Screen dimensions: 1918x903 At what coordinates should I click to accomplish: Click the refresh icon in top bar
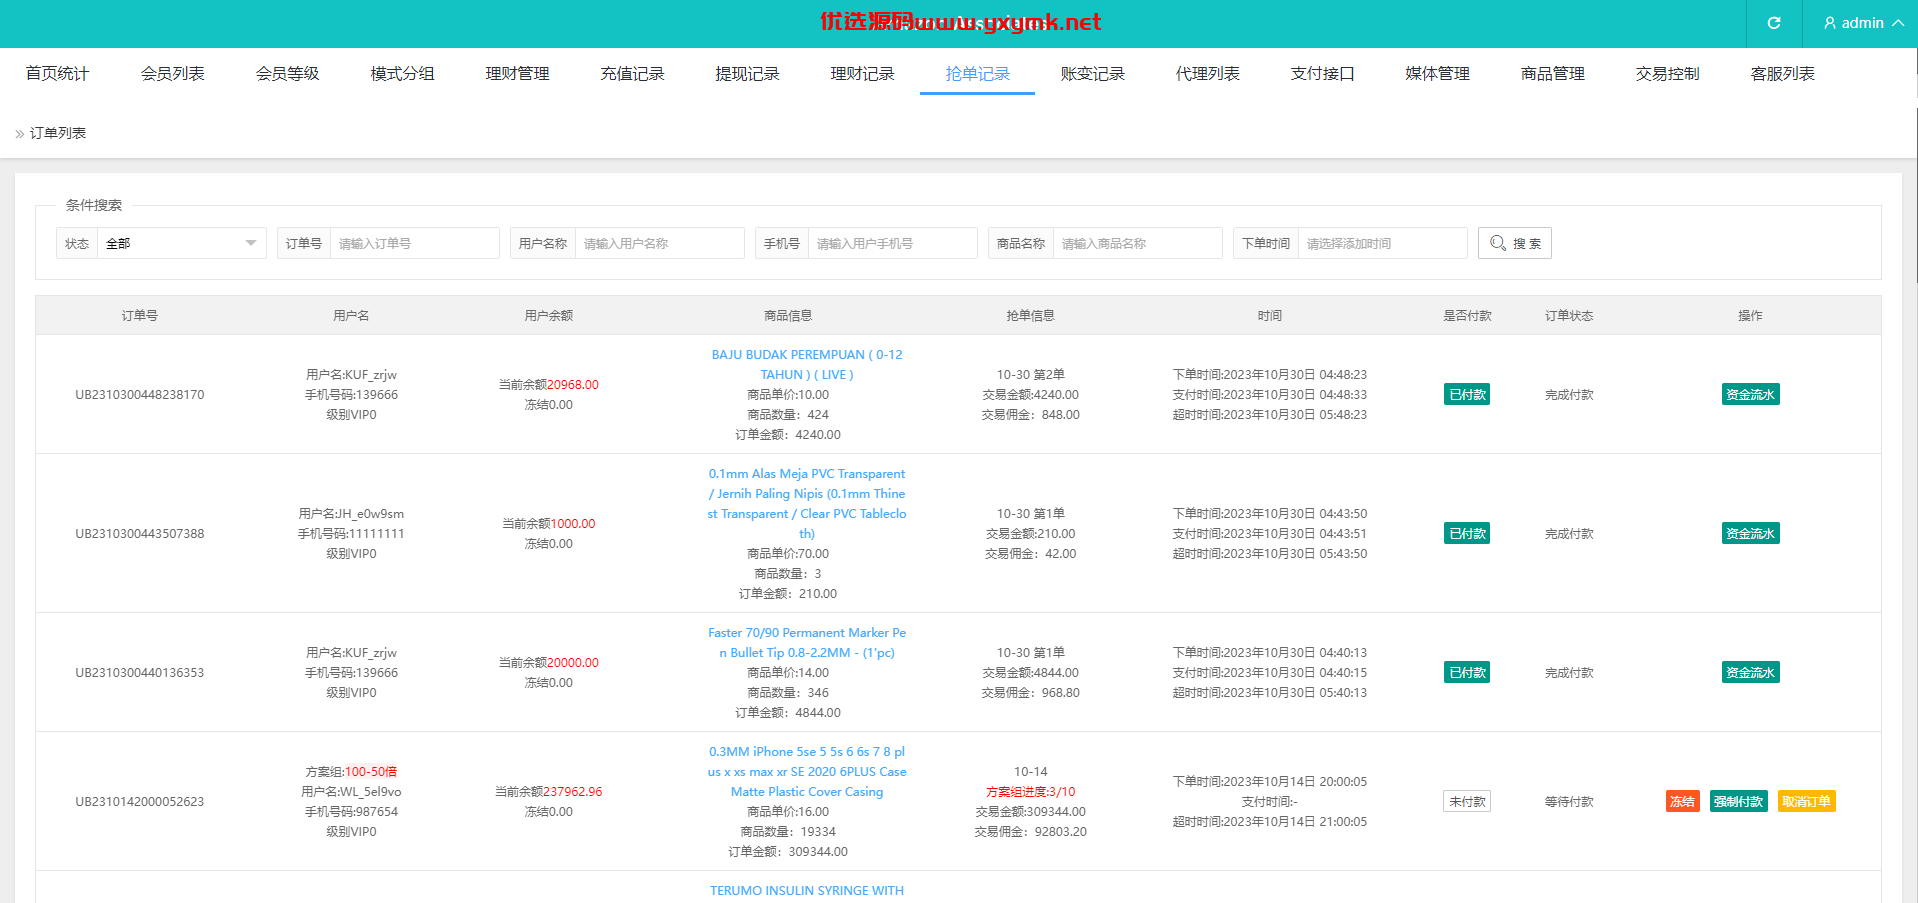click(x=1774, y=23)
